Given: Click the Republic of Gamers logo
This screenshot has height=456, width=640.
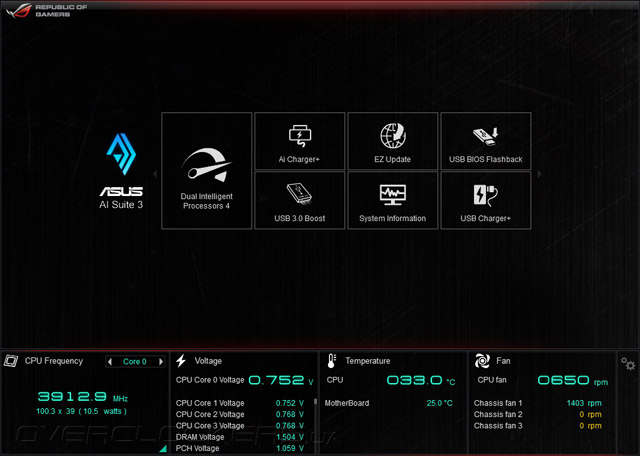Looking at the screenshot, I should [47, 10].
